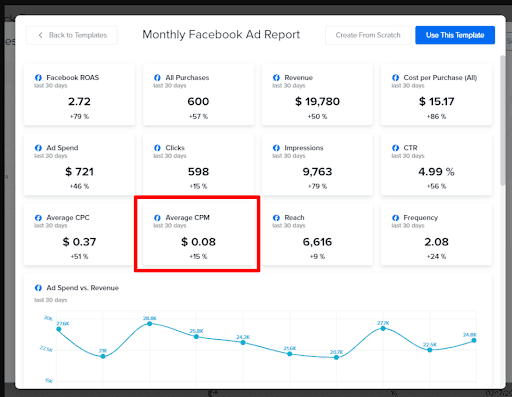Click the vertical scrollbar of the template preview
The height and width of the screenshot is (397, 512).
(x=503, y=120)
